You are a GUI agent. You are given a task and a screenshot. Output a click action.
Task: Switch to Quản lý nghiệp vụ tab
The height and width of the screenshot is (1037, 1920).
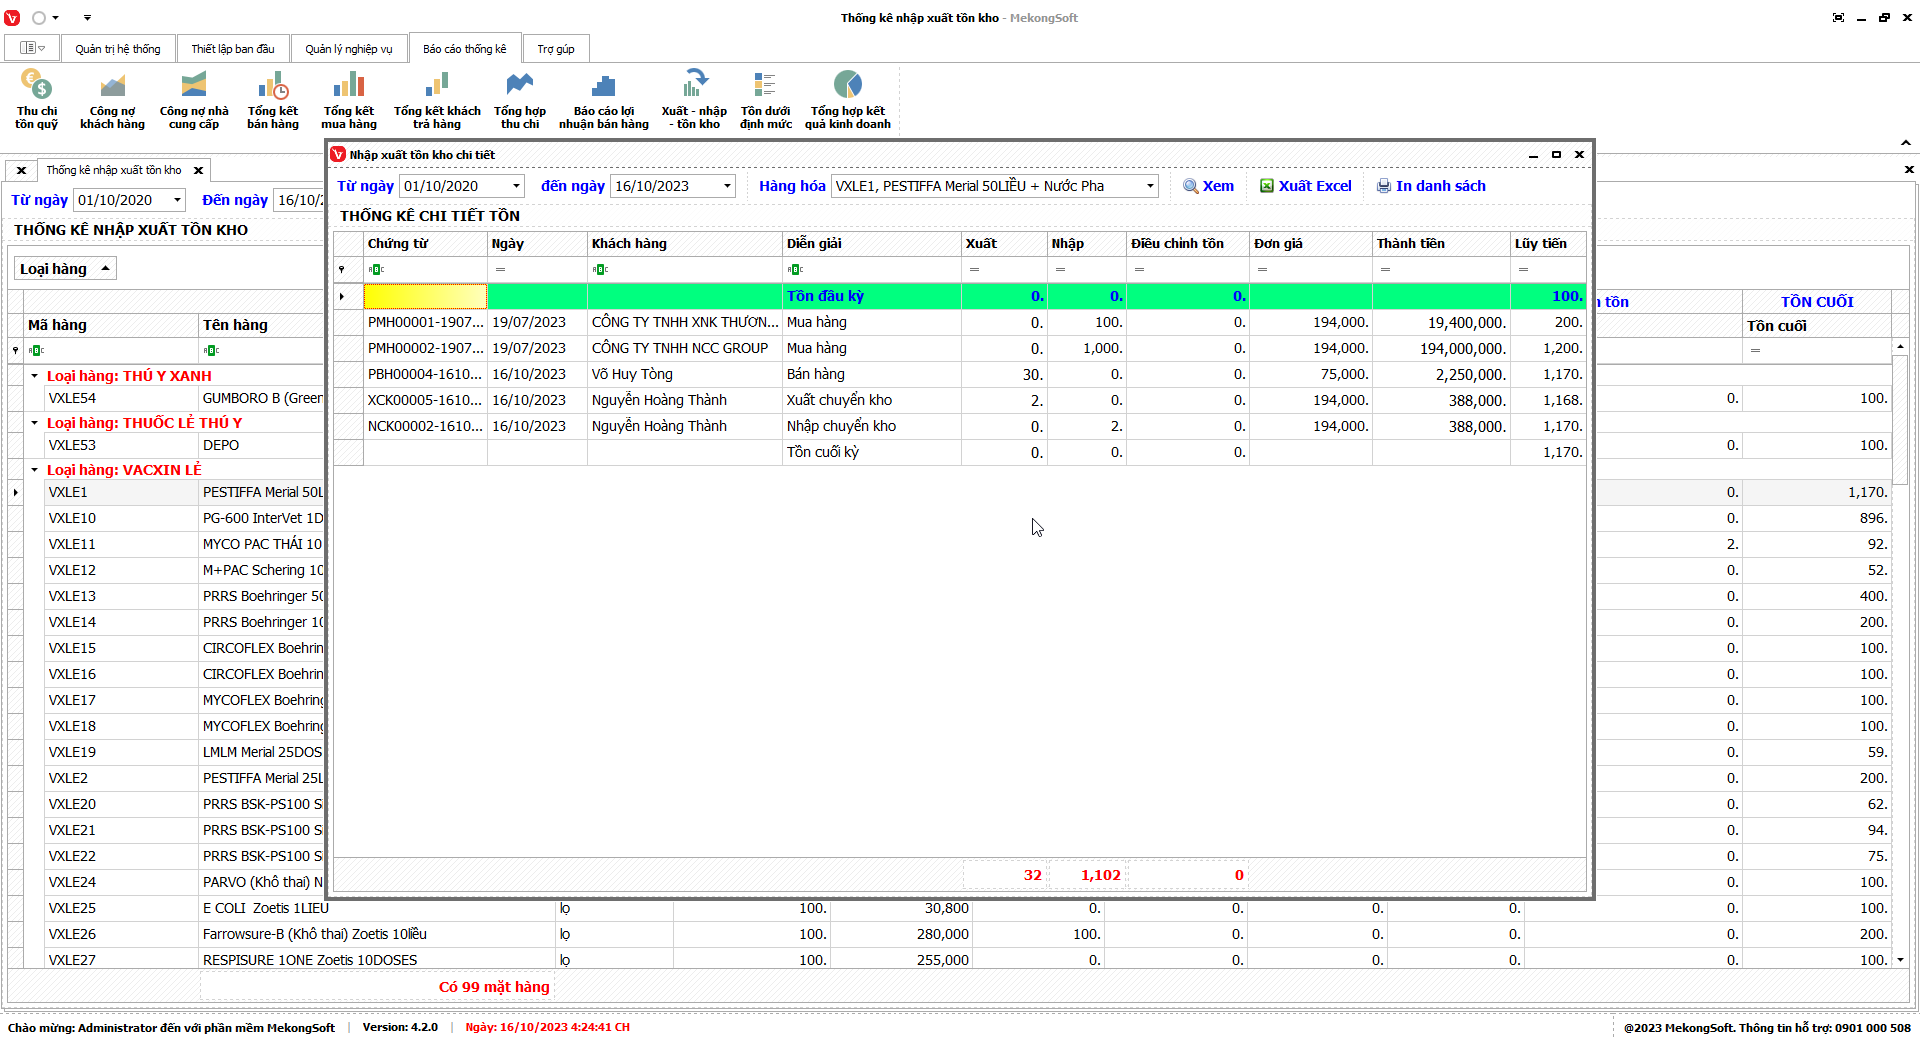pos(348,49)
